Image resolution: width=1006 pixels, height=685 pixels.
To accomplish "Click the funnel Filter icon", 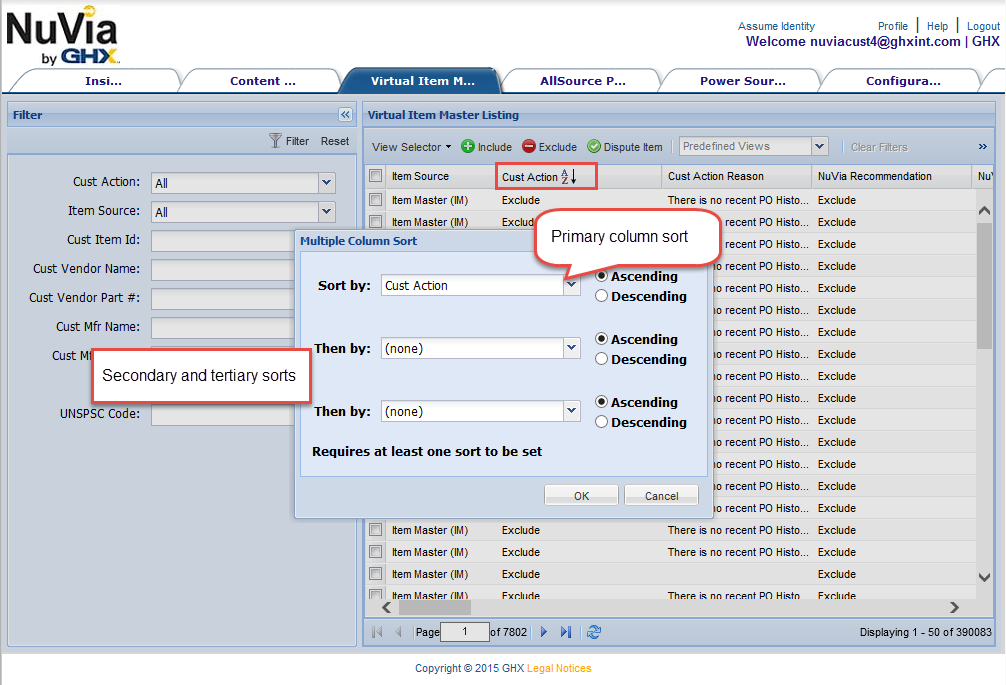I will click(x=275, y=140).
